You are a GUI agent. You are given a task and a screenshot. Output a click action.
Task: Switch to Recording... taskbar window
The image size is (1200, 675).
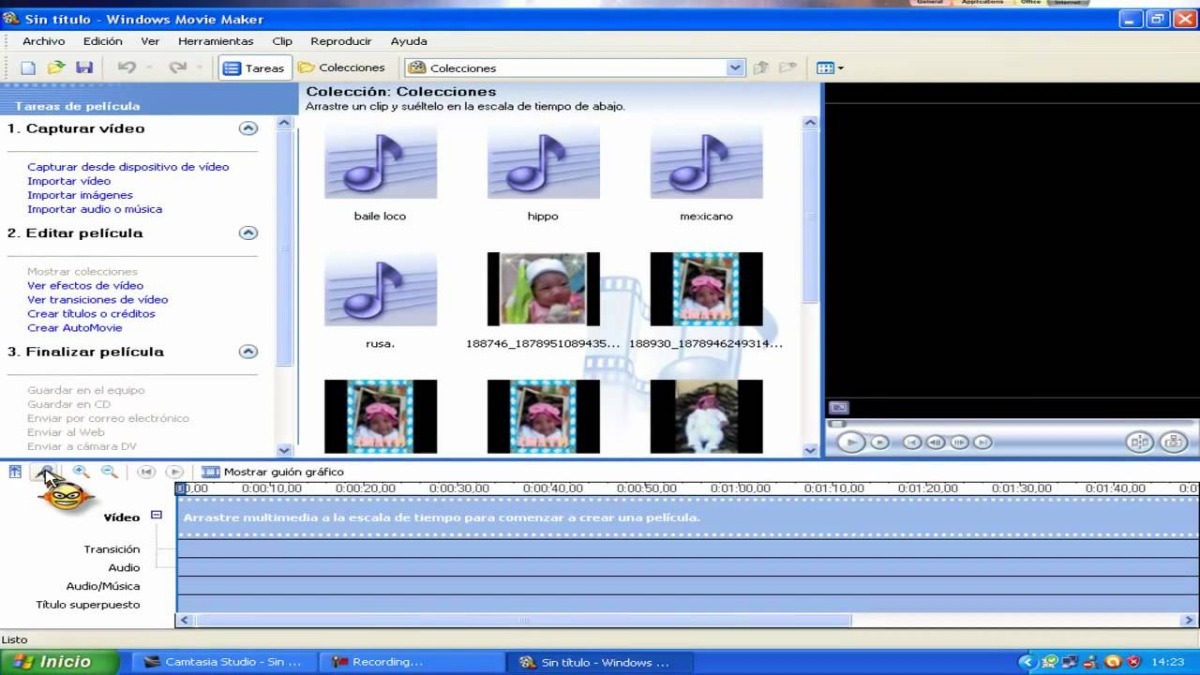413,662
